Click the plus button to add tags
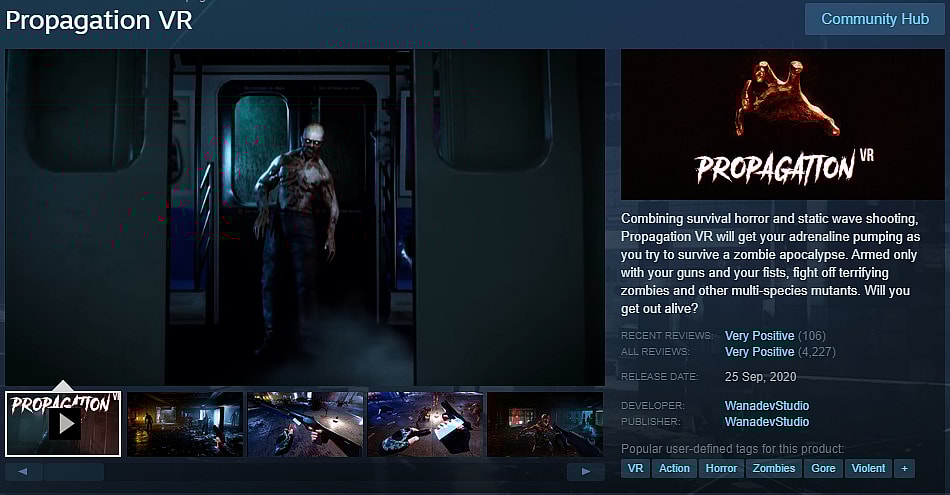 coord(905,468)
